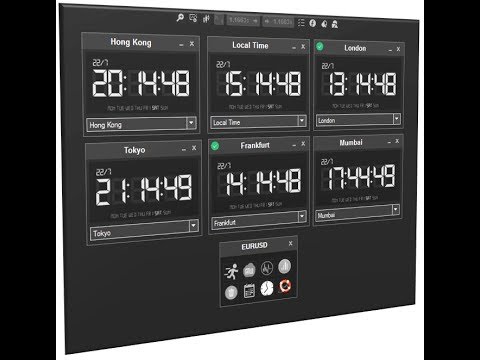
Task: Click the bar chart circle icon in EURUSD panel
Action: point(284,266)
